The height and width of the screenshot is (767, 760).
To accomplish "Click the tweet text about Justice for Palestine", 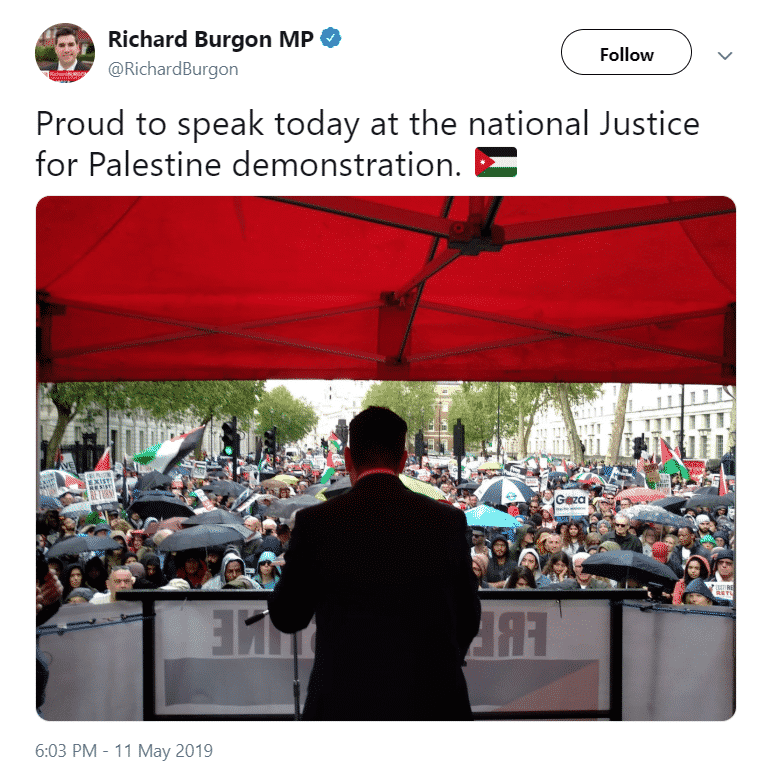I will click(x=367, y=143).
